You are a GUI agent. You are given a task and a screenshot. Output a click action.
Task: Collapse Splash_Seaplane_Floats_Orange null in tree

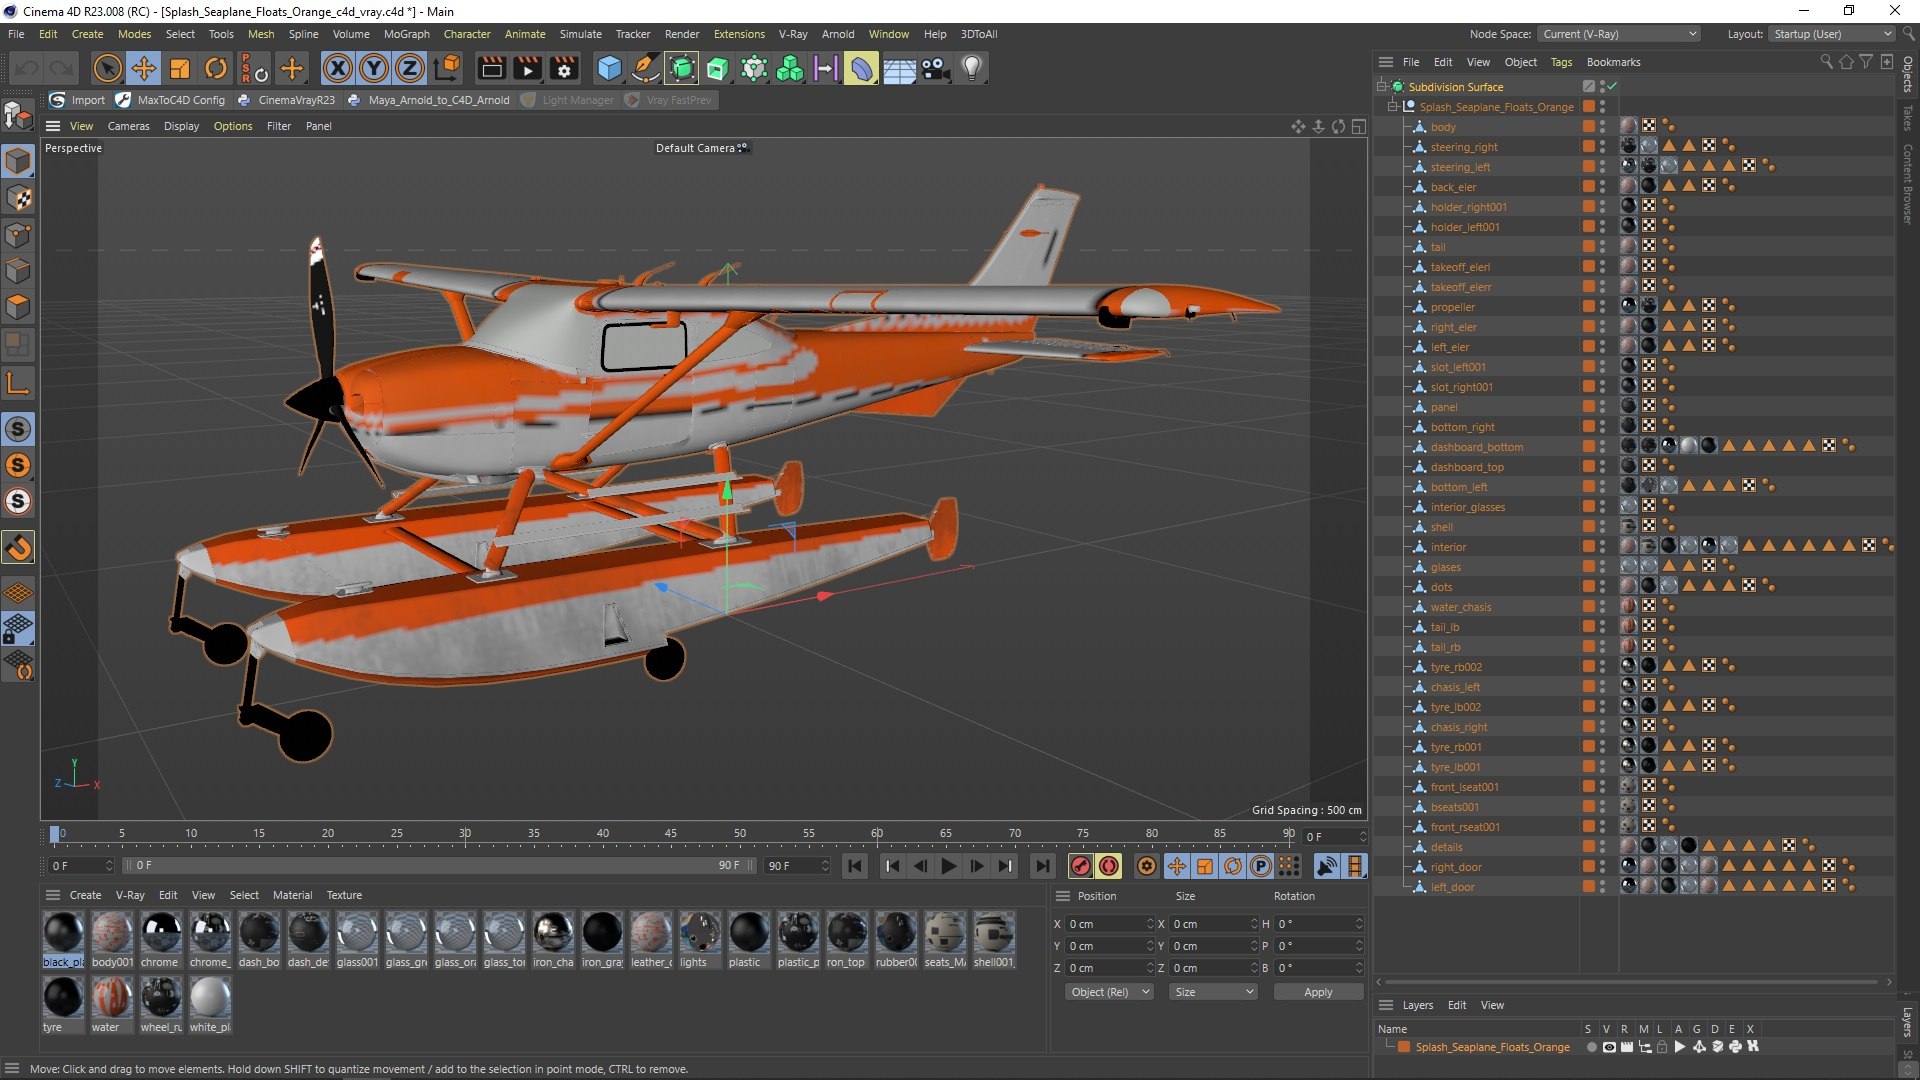click(x=1392, y=107)
